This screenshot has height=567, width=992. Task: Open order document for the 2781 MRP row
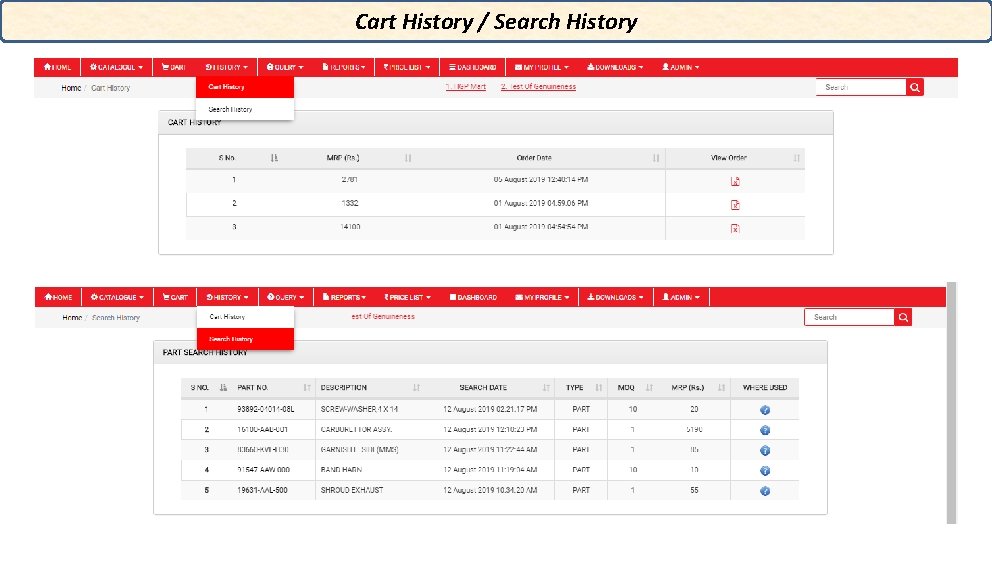tap(735, 182)
